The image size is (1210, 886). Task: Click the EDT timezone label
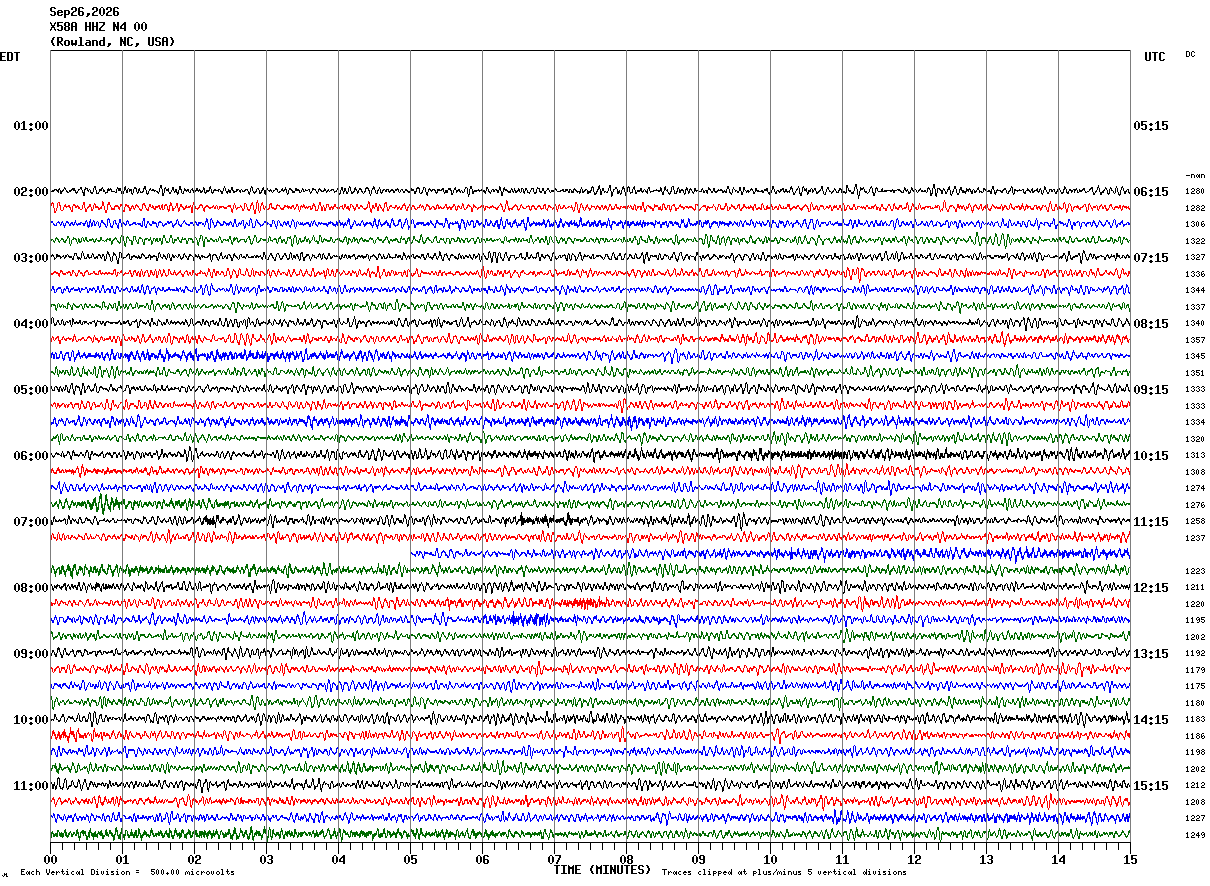pos(9,57)
